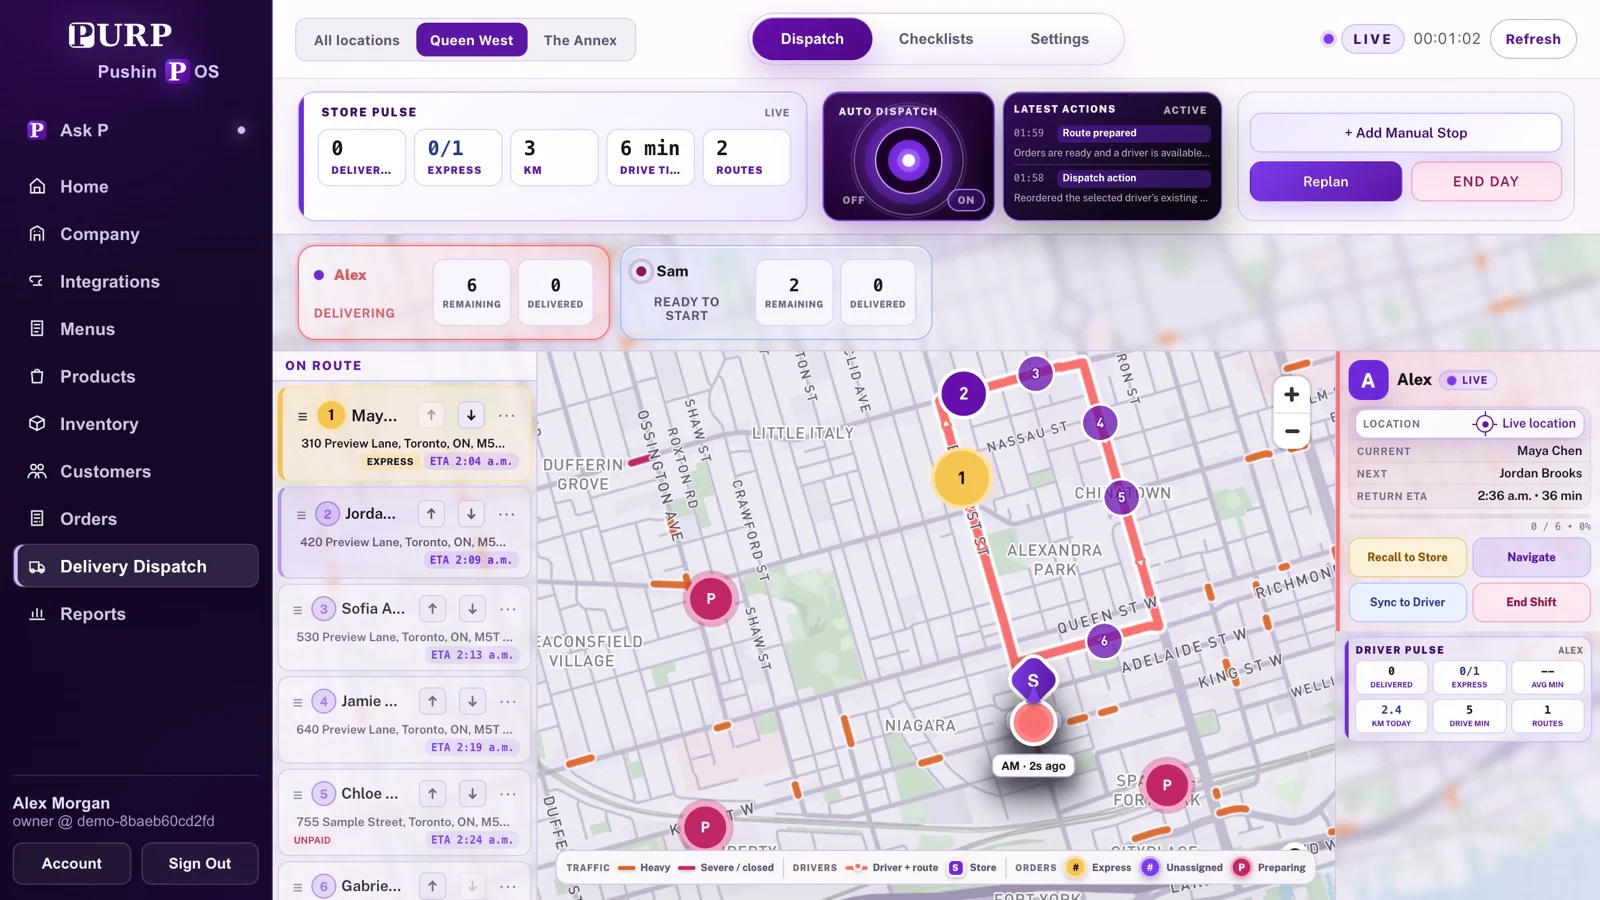Click the Ask P logo icon
The image size is (1600, 900).
click(x=37, y=130)
